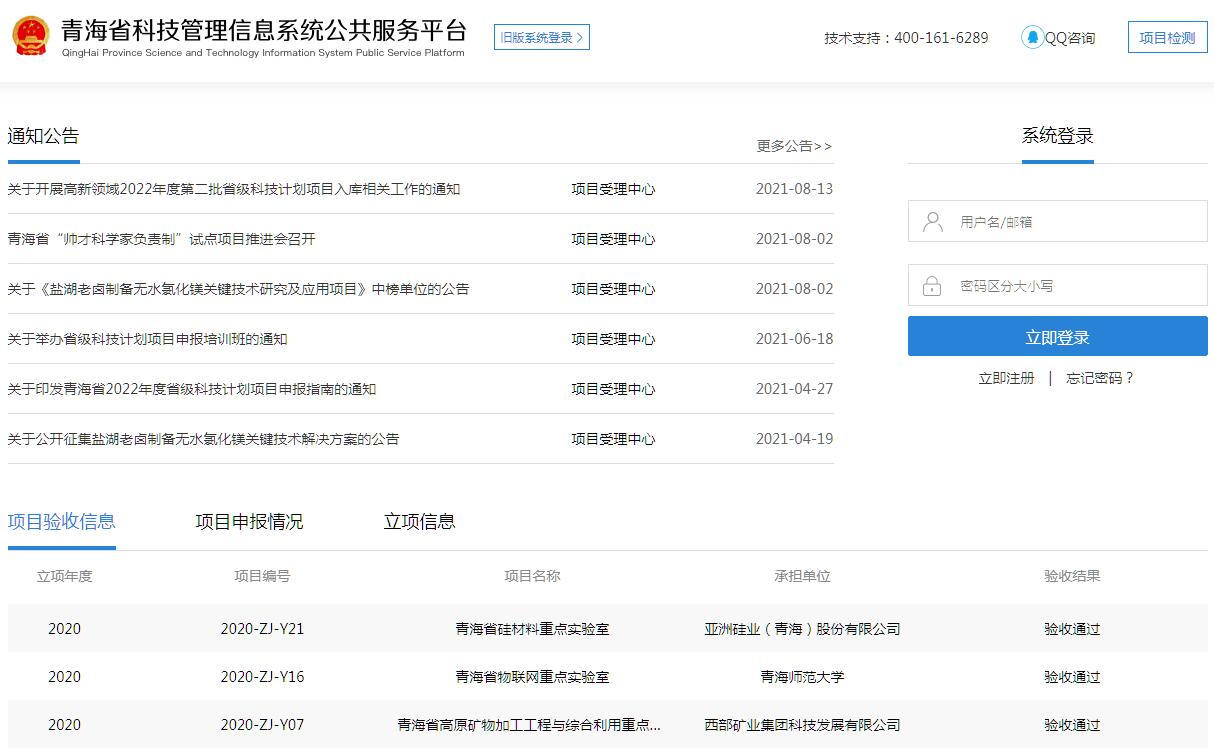Image resolution: width=1214 pixels, height=749 pixels.
Task: Click the user icon in username field
Action: click(x=933, y=221)
